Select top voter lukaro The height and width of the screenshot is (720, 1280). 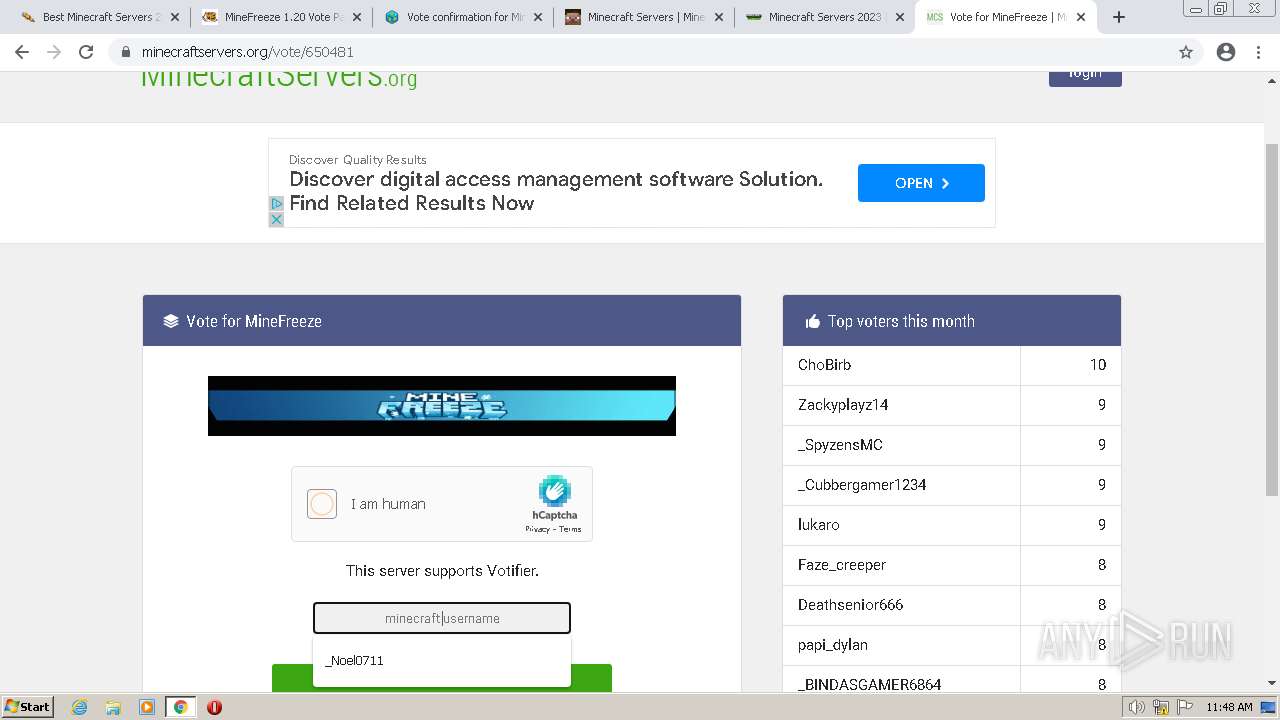(x=819, y=525)
